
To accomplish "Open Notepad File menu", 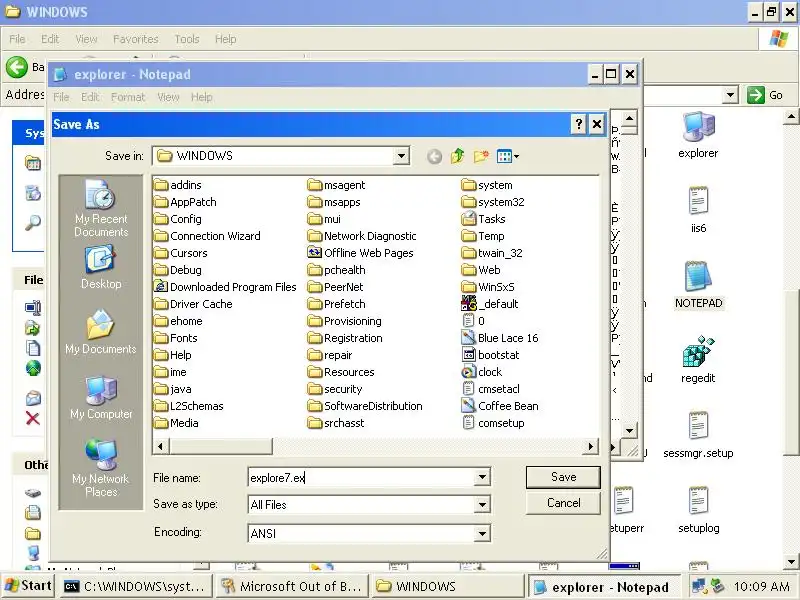I will pos(61,97).
